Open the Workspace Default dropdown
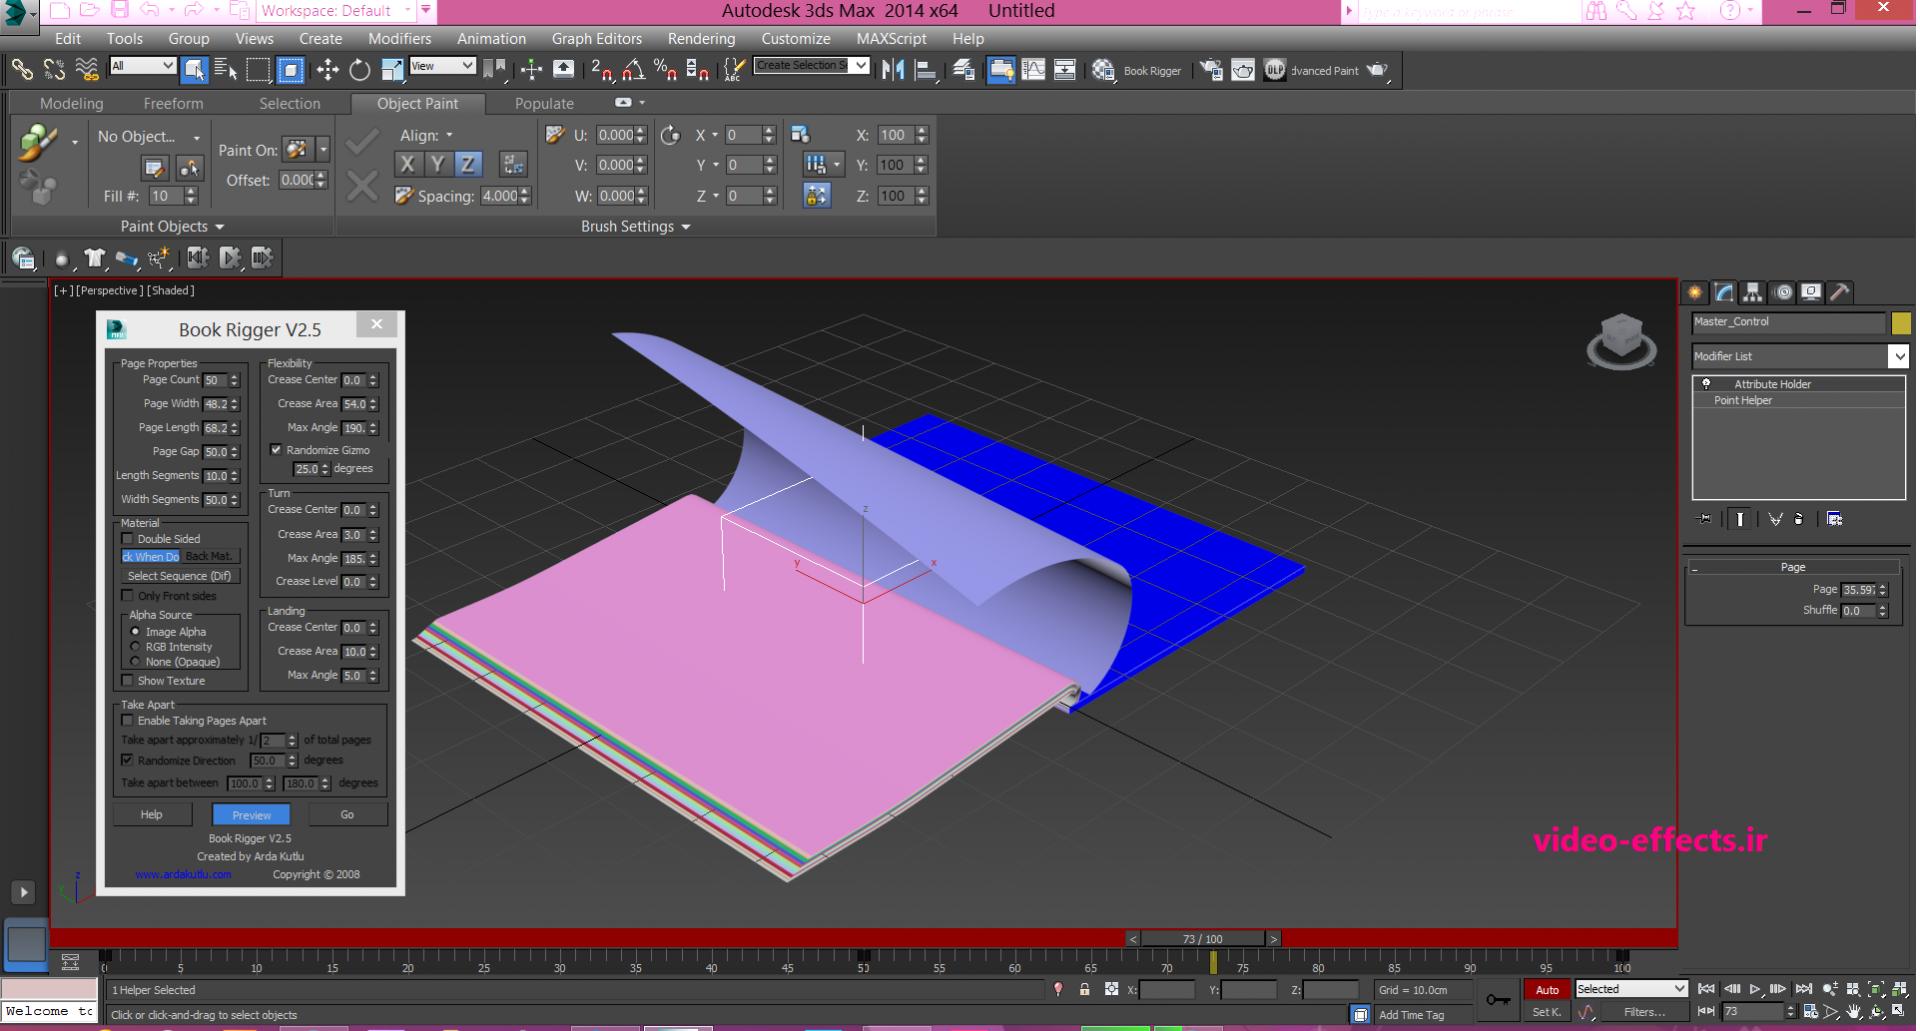Screen dimensions: 1920x1031 [x=335, y=11]
